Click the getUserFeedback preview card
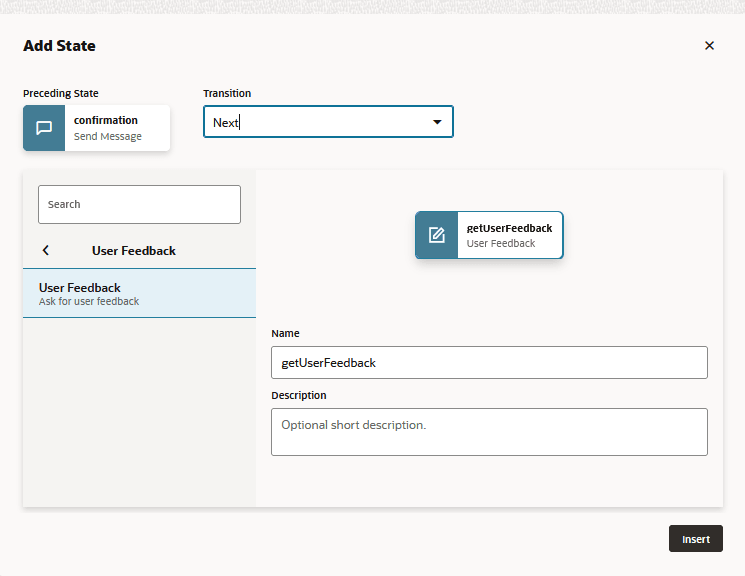745x576 pixels. pos(489,235)
